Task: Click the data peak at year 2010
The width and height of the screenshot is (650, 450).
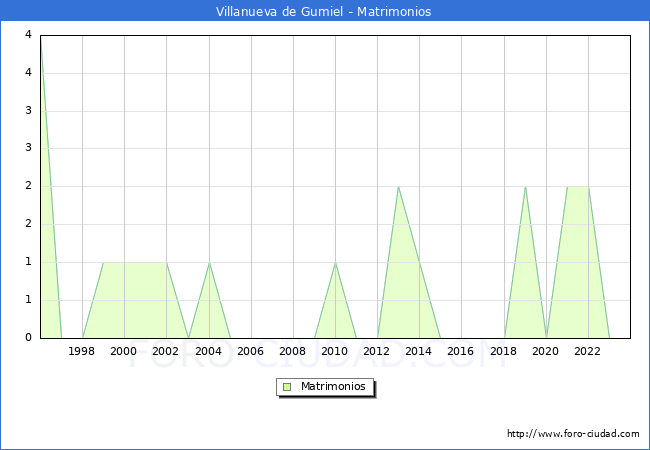Action: tap(335, 263)
